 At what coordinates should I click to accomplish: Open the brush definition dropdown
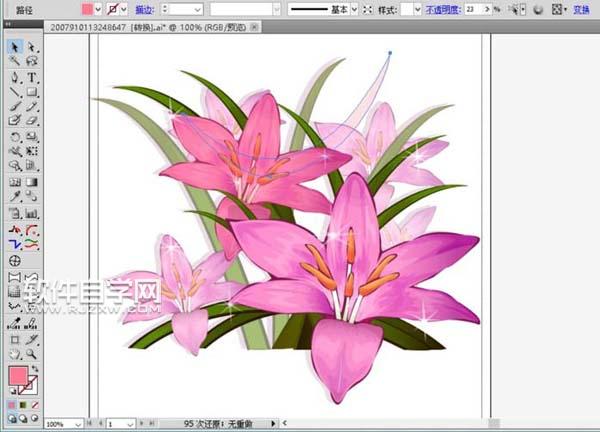[276, 10]
